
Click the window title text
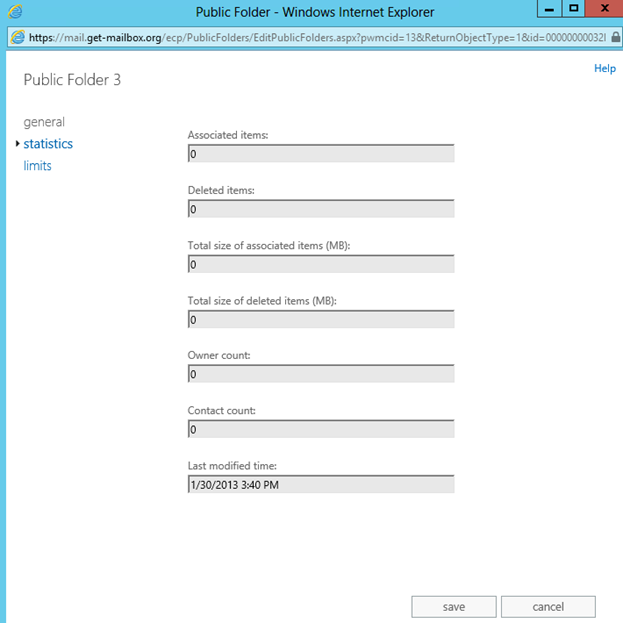tap(315, 12)
